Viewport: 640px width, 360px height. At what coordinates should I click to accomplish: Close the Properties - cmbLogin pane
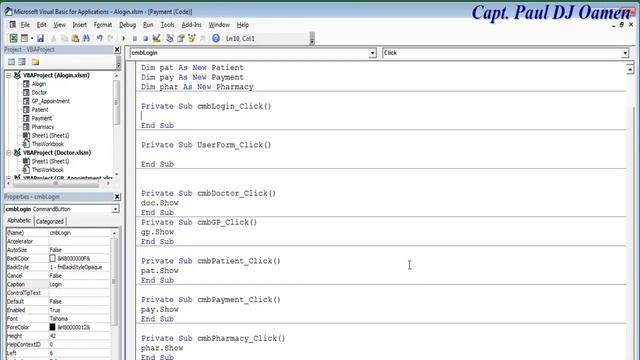(117, 197)
